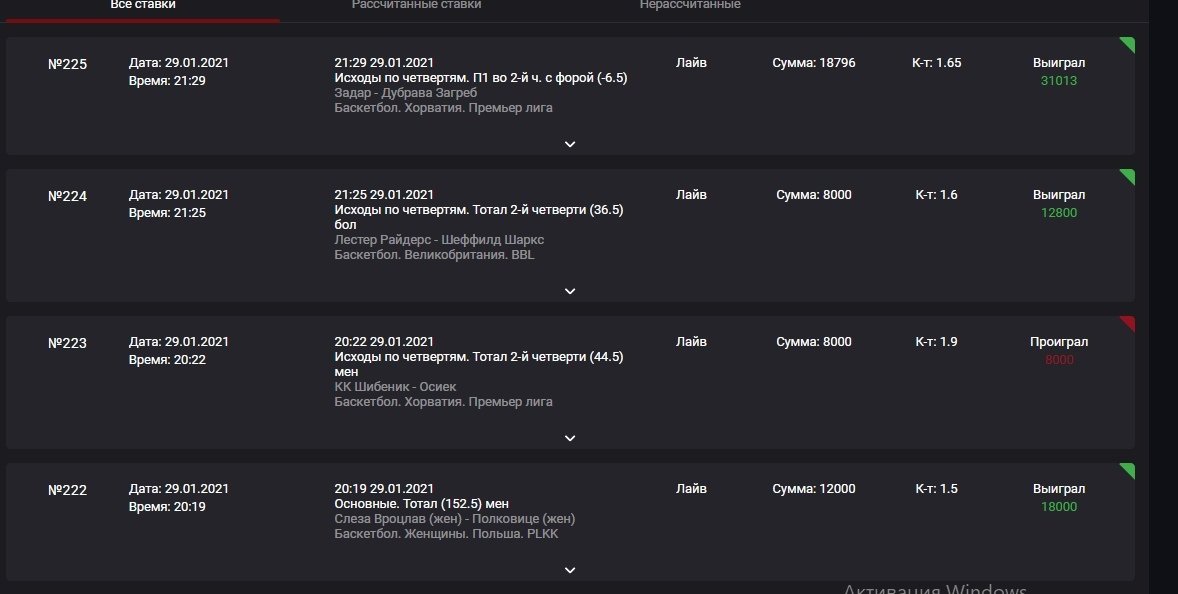This screenshot has height=594, width=1178.
Task: Select the КК Шибеник - Осиек match text
Action: pyautogui.click(x=397, y=387)
